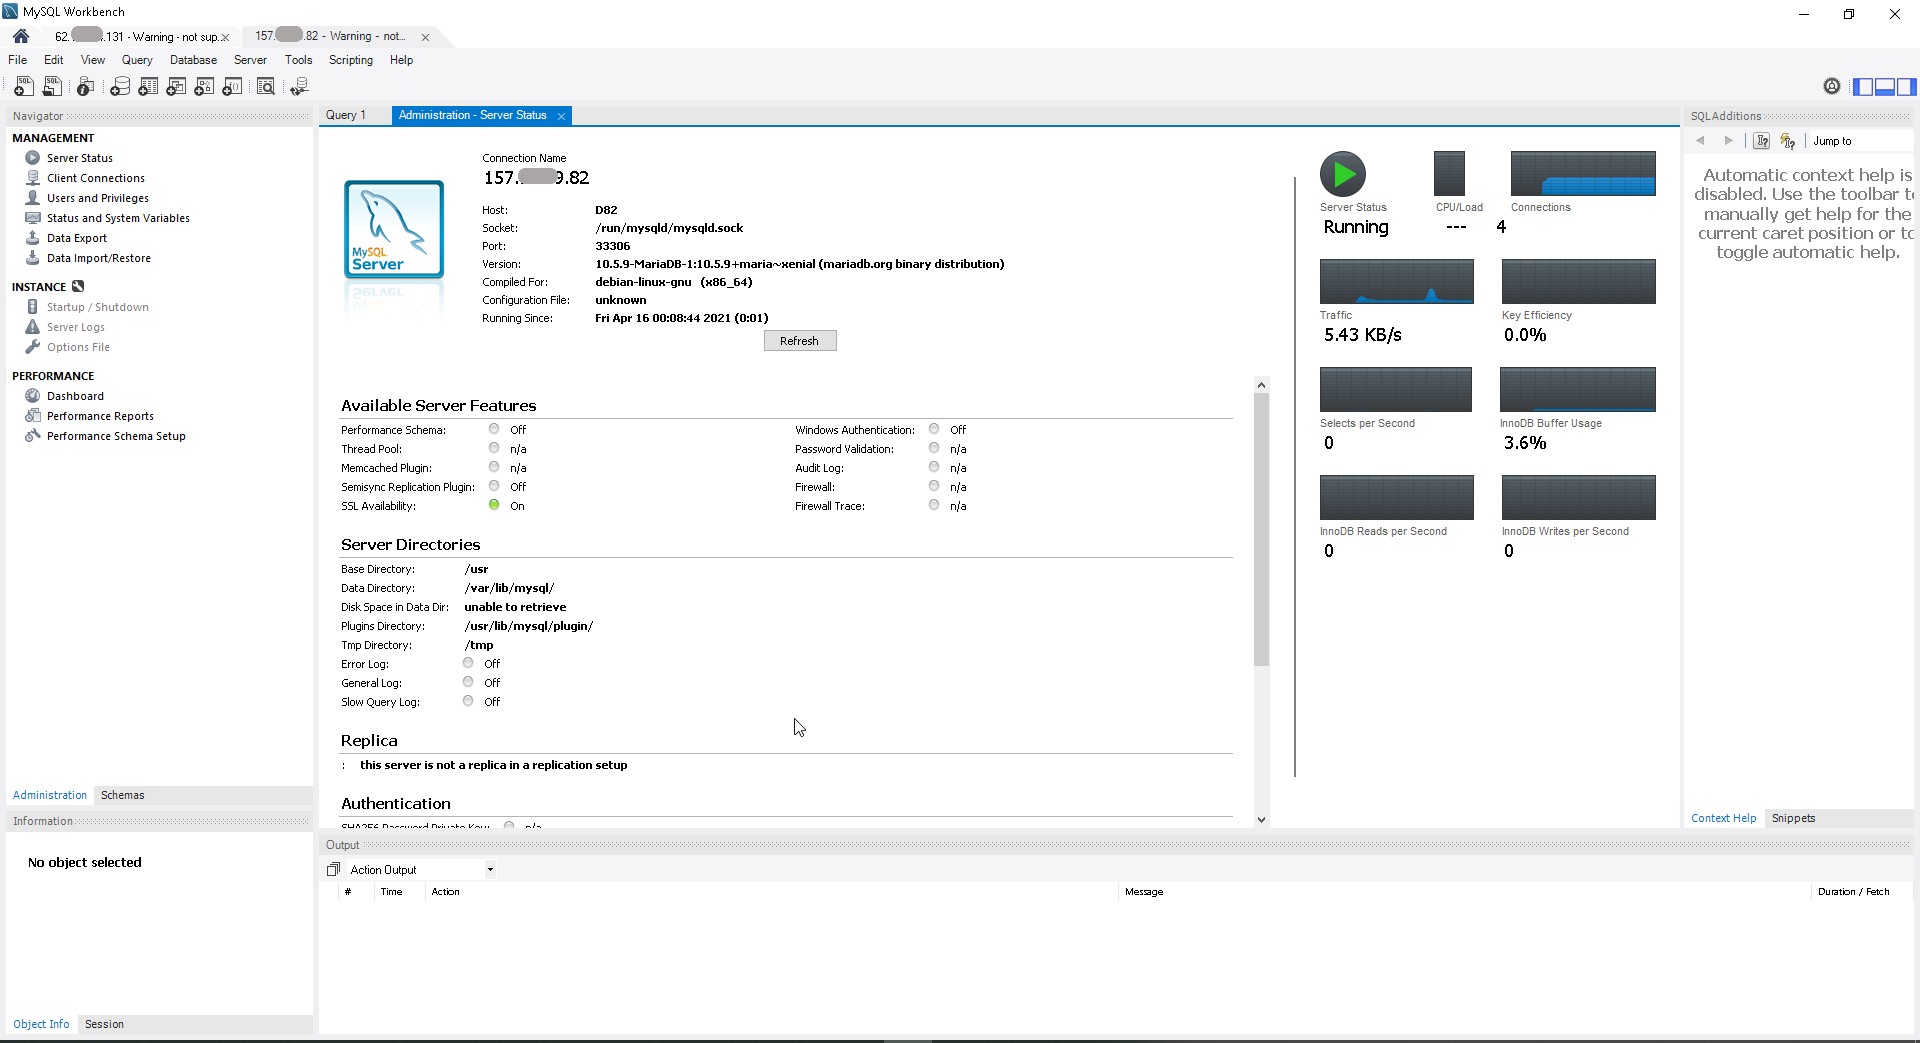This screenshot has height=1043, width=1920.
Task: Click the server status scrollbar up arrow
Action: pyautogui.click(x=1261, y=385)
